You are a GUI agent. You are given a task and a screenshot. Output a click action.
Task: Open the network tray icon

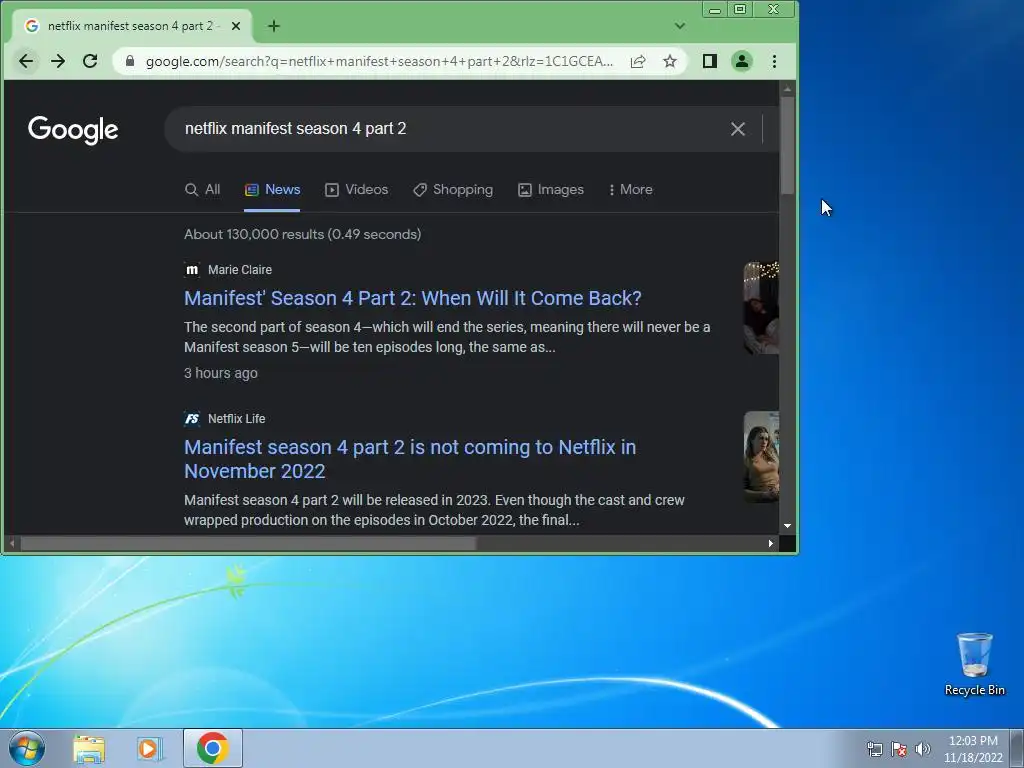874,749
